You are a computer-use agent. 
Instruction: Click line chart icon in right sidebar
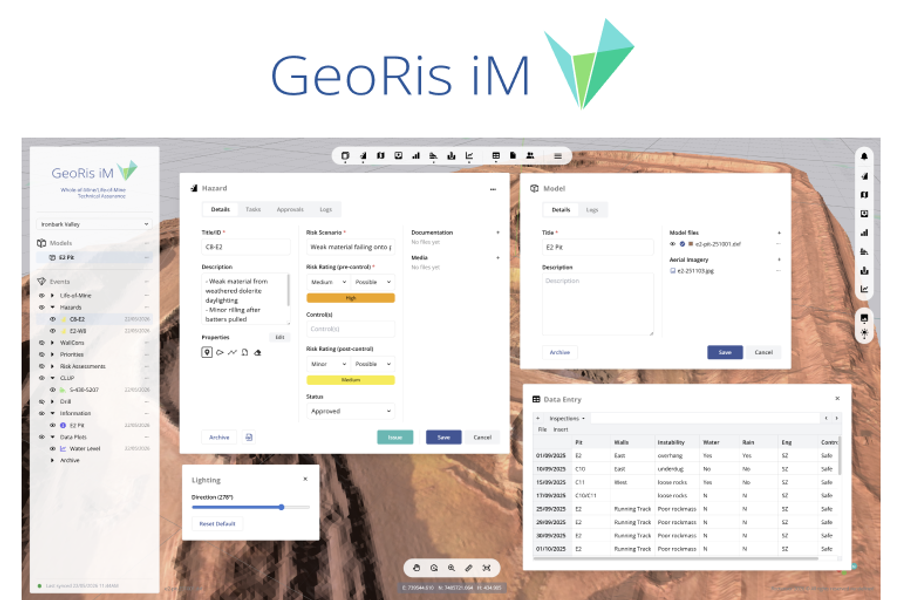click(x=864, y=289)
